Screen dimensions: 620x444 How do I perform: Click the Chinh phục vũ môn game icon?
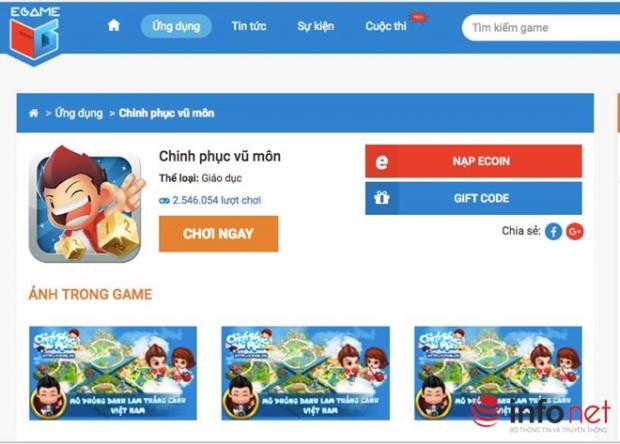[87, 204]
